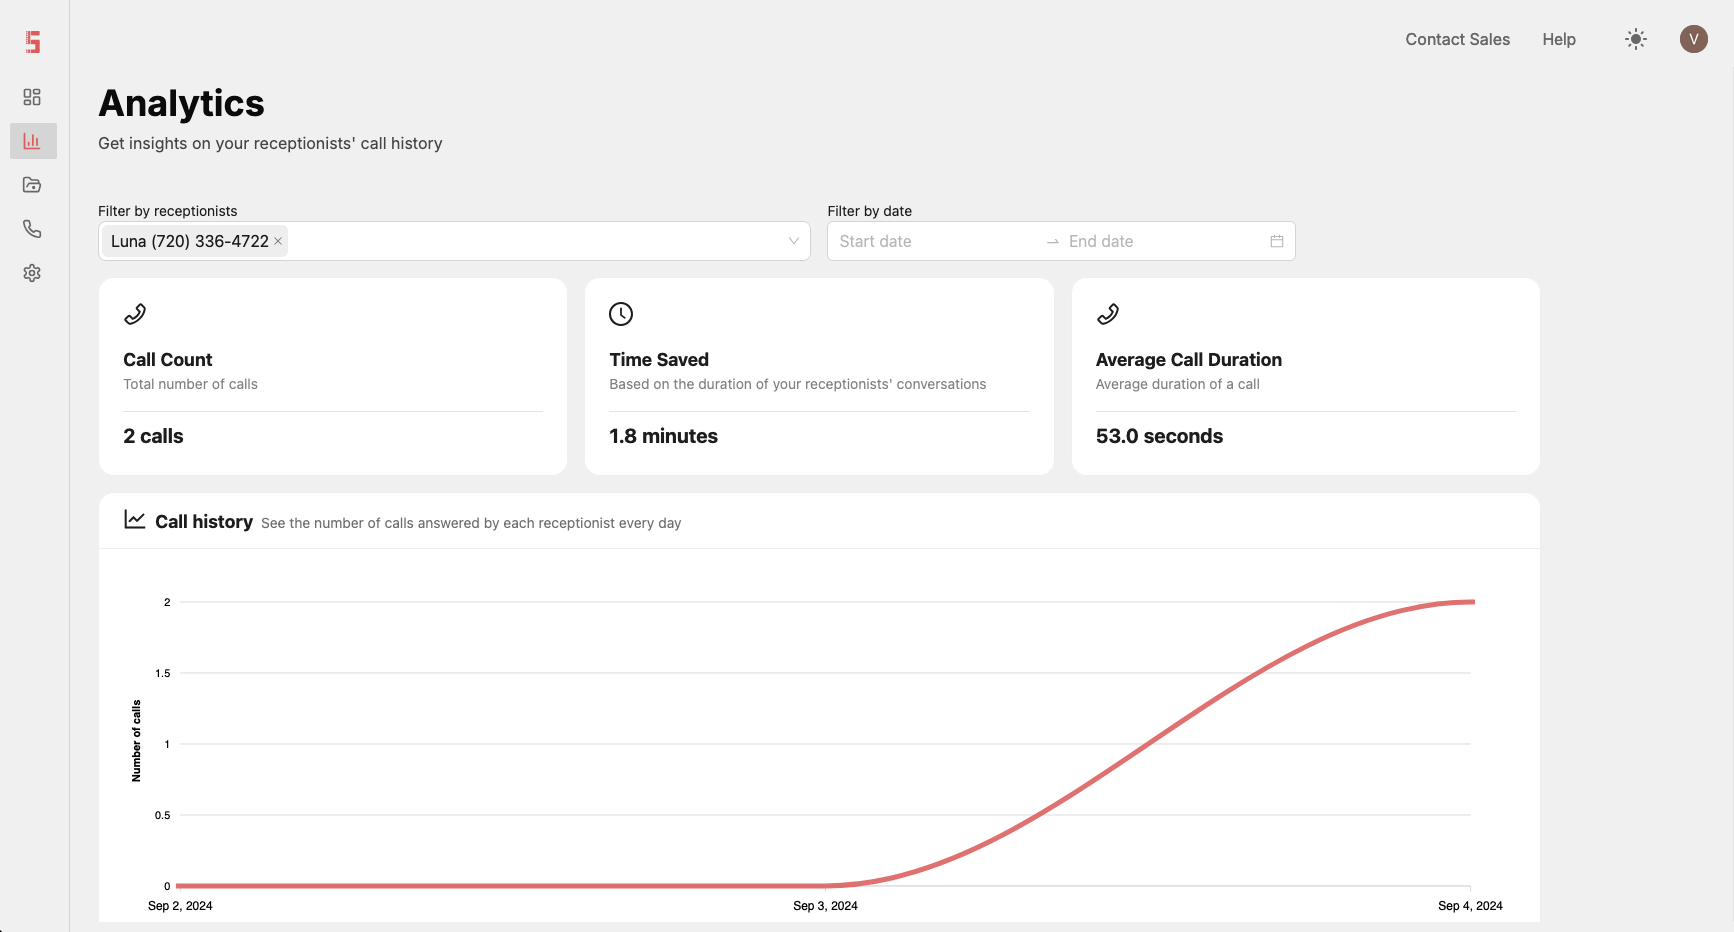Open settings using the gear icon
Viewport: 1734px width, 932px height.
tap(32, 272)
